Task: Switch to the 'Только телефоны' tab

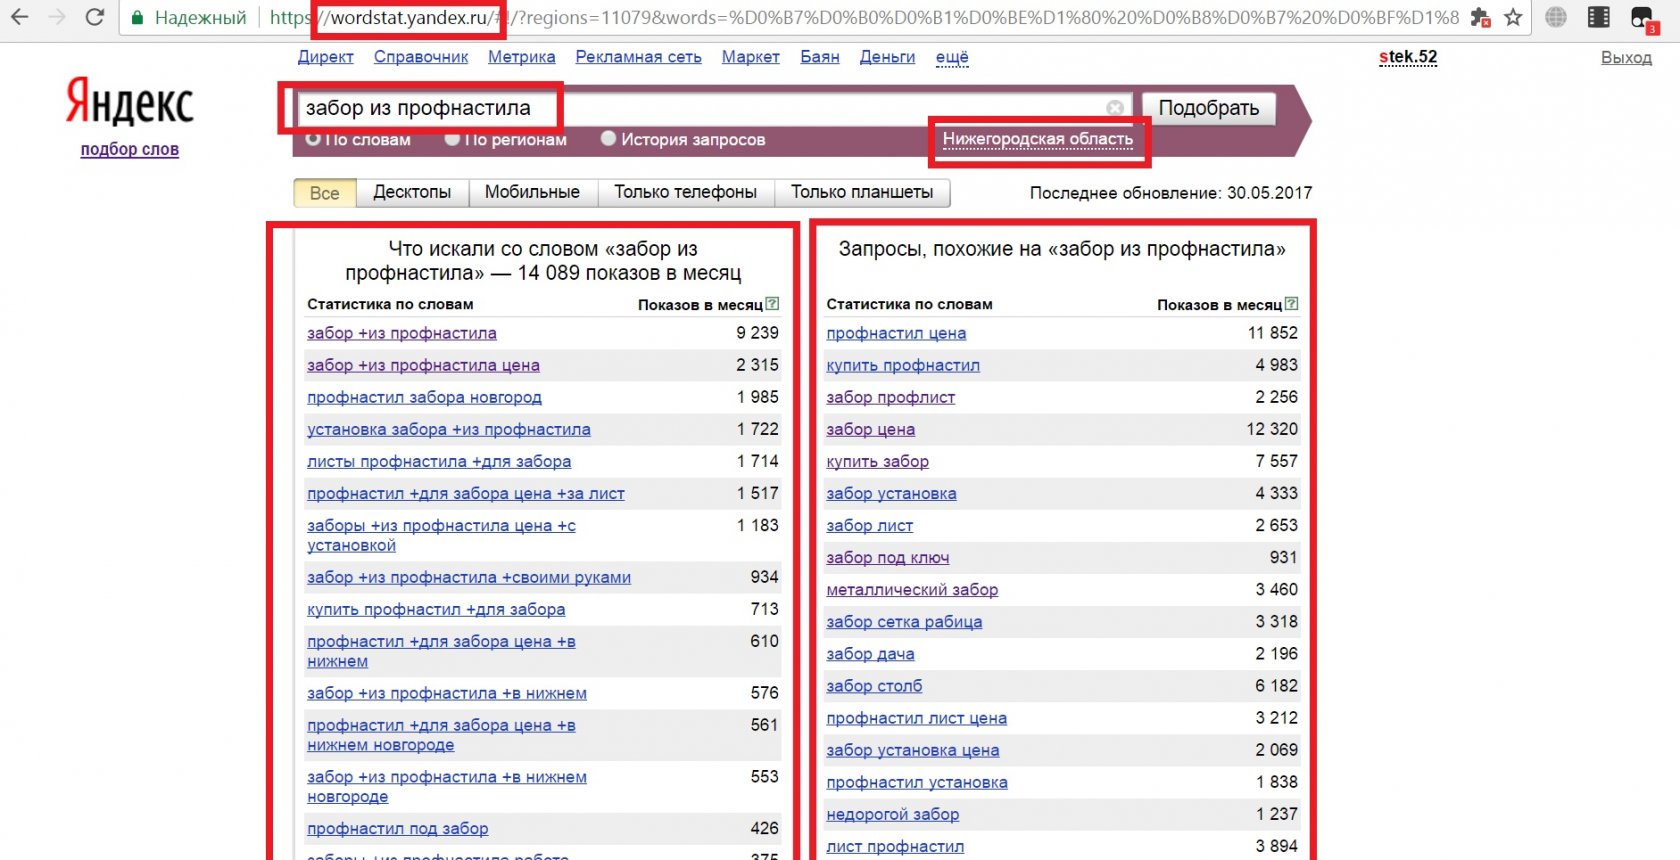Action: click(x=686, y=192)
